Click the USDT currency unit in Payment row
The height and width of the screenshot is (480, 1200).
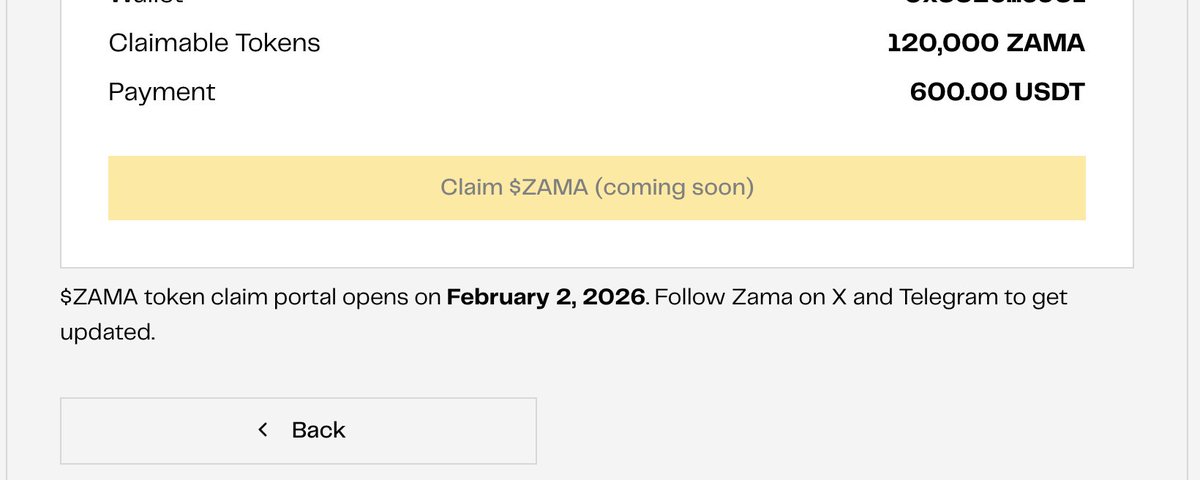click(x=1047, y=92)
